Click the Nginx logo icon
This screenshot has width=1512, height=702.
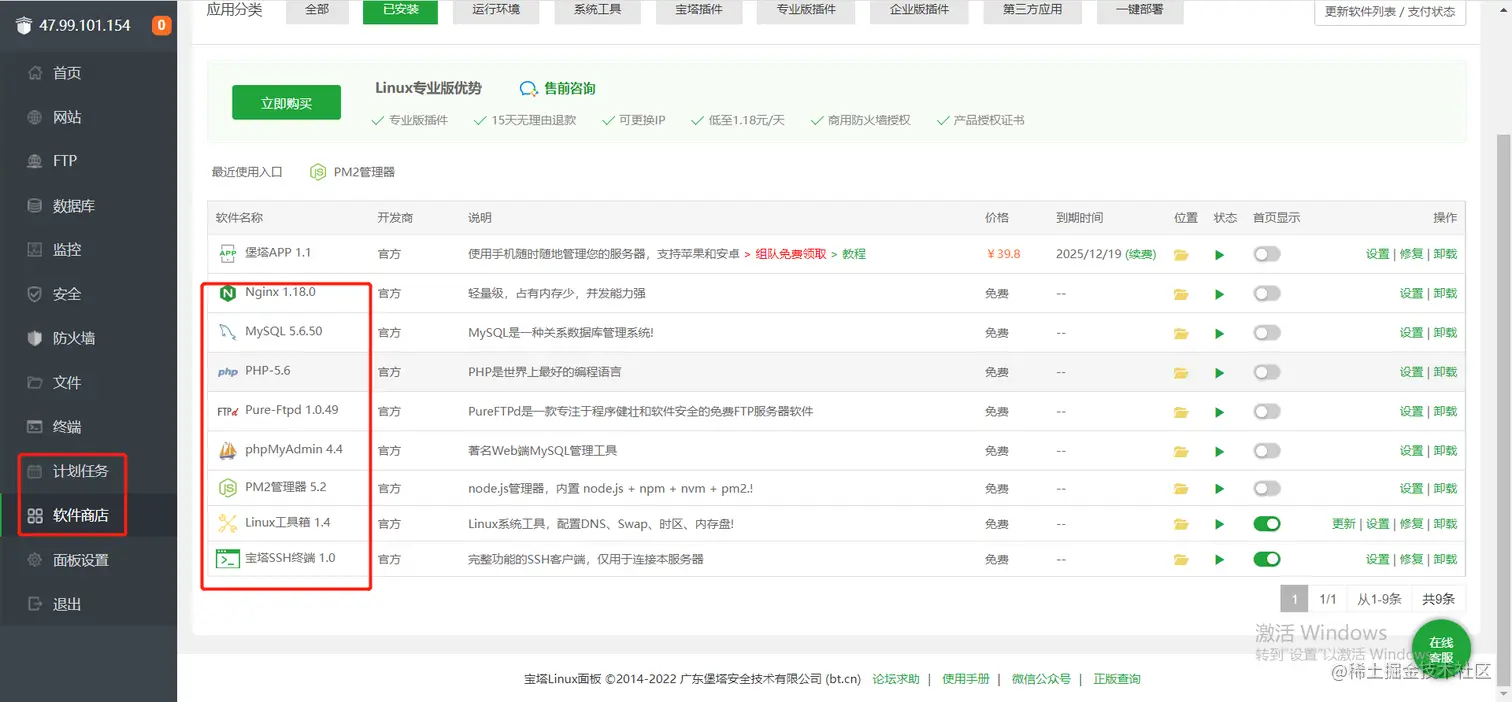coord(227,293)
